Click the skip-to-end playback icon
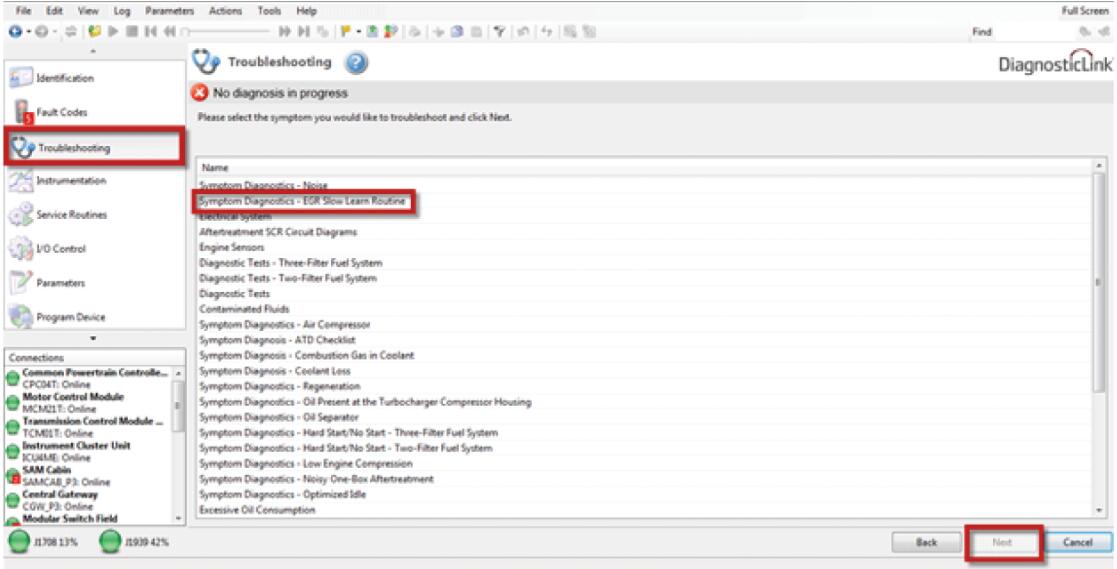1117x569 pixels. pos(303,31)
